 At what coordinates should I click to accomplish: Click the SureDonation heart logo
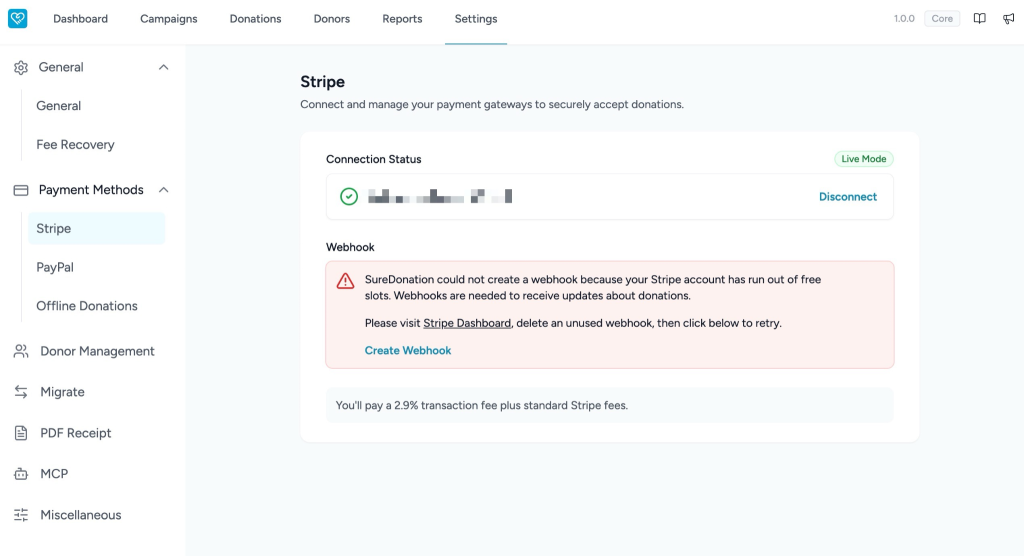[18, 18]
